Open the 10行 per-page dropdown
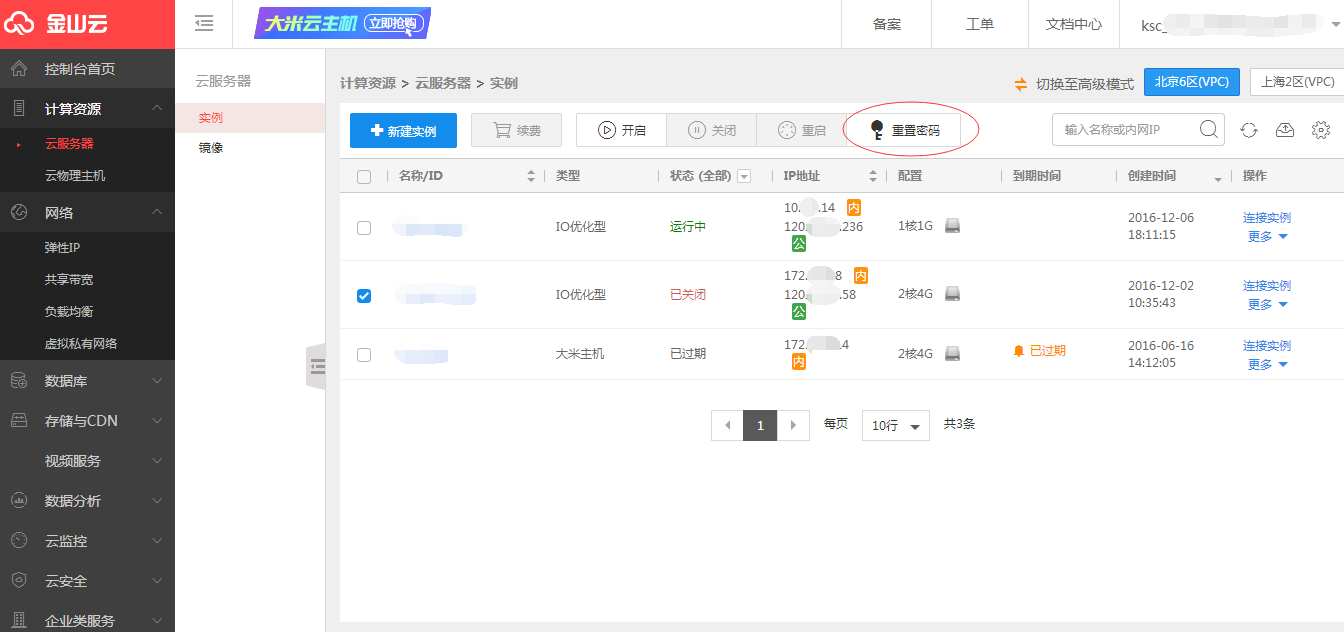 895,426
